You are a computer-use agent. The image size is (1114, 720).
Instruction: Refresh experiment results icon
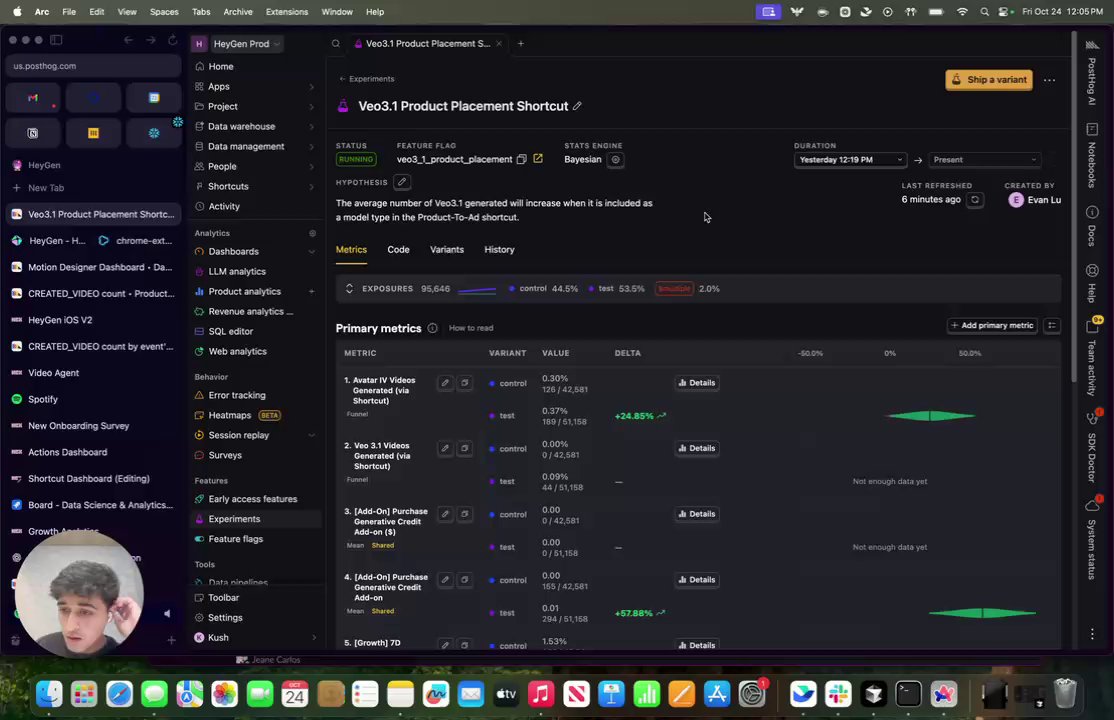(x=975, y=200)
